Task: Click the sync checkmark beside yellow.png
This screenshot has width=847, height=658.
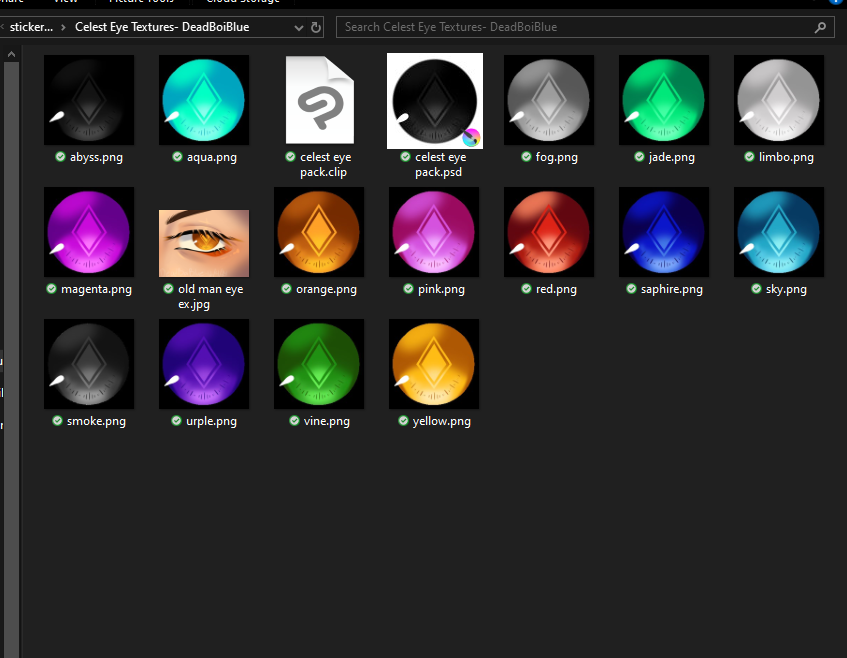Action: click(403, 420)
